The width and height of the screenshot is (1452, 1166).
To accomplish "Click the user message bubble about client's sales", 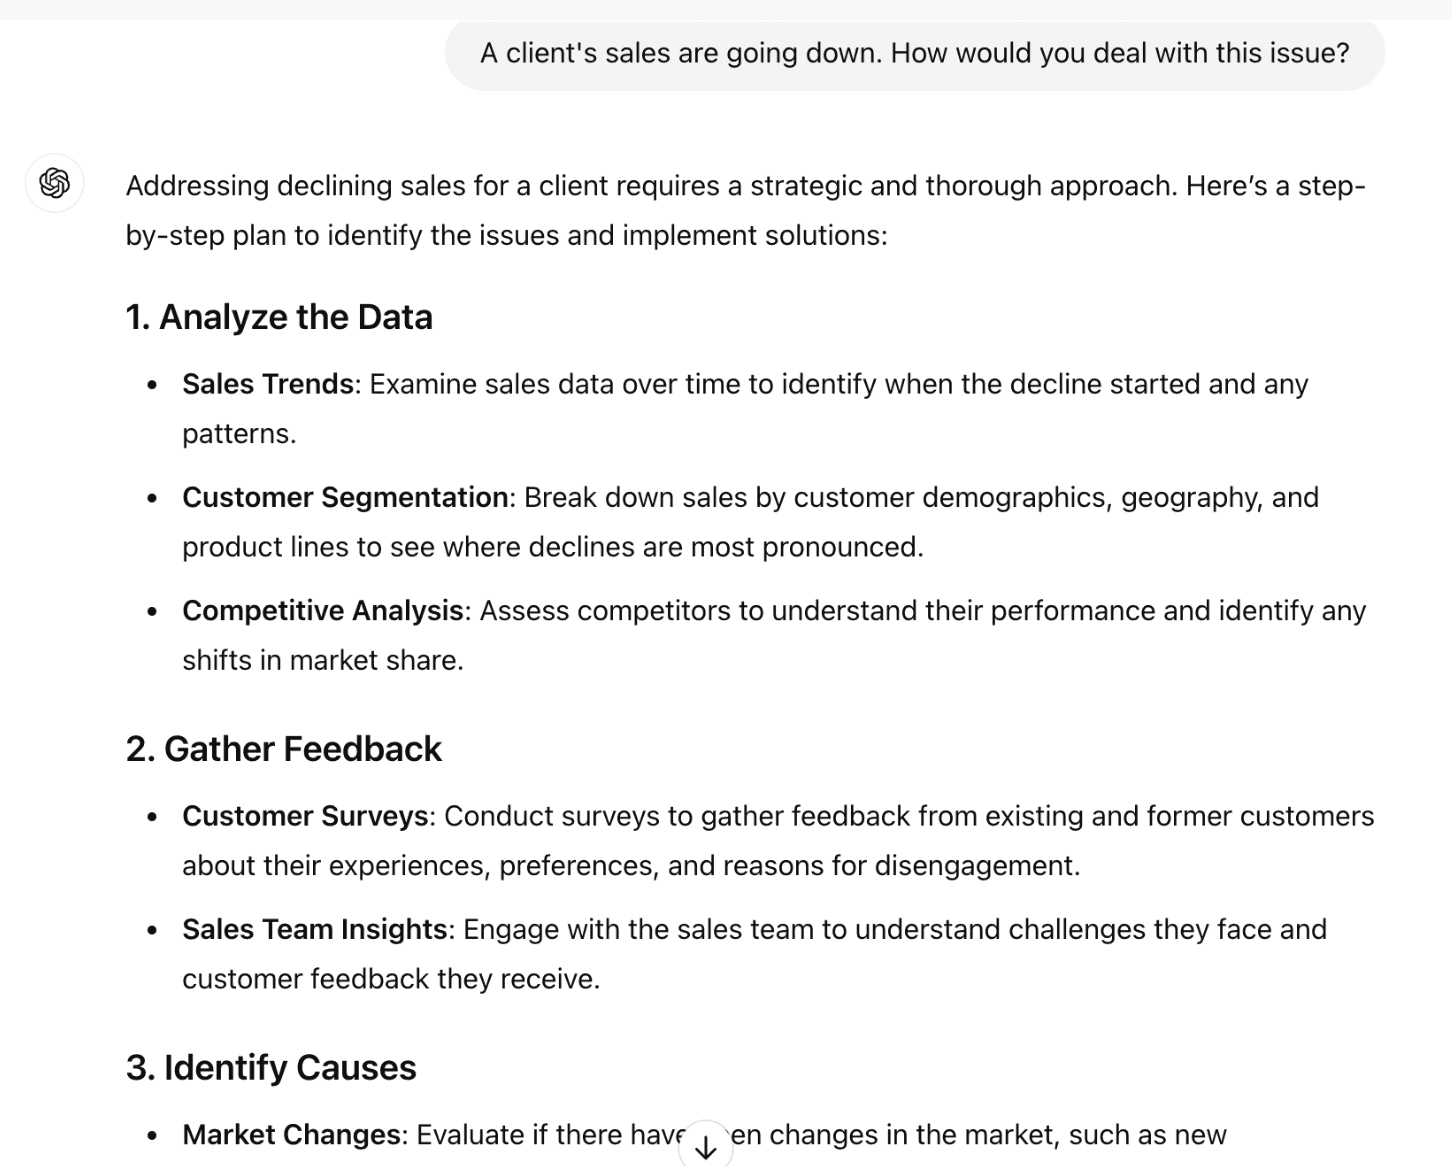I will tap(914, 53).
